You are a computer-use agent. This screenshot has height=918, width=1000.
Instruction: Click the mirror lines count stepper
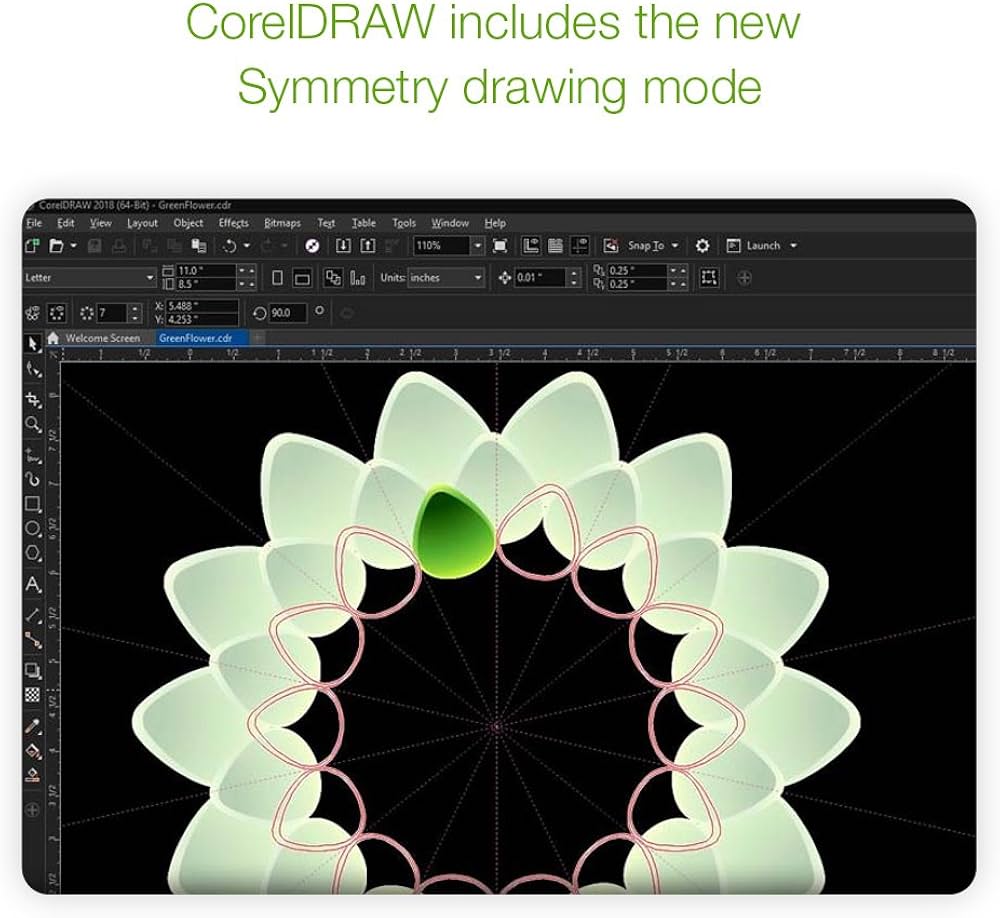(135, 313)
